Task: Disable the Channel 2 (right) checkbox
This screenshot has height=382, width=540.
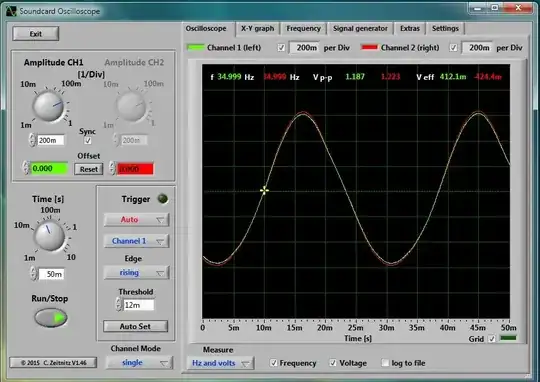Action: tap(453, 48)
